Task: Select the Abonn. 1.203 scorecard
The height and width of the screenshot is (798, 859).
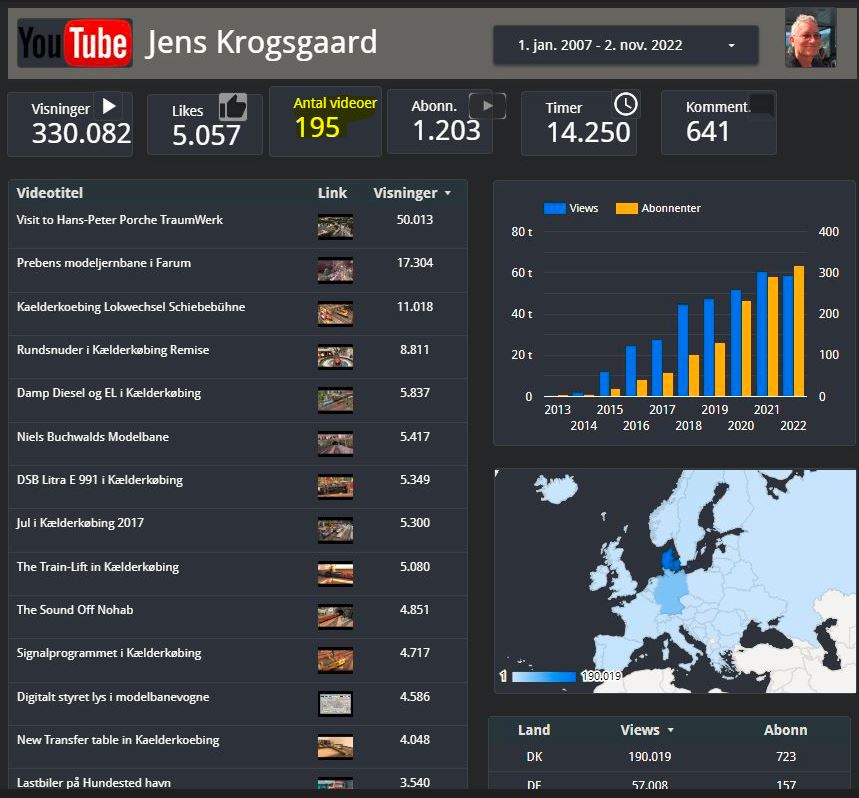Action: [440, 122]
